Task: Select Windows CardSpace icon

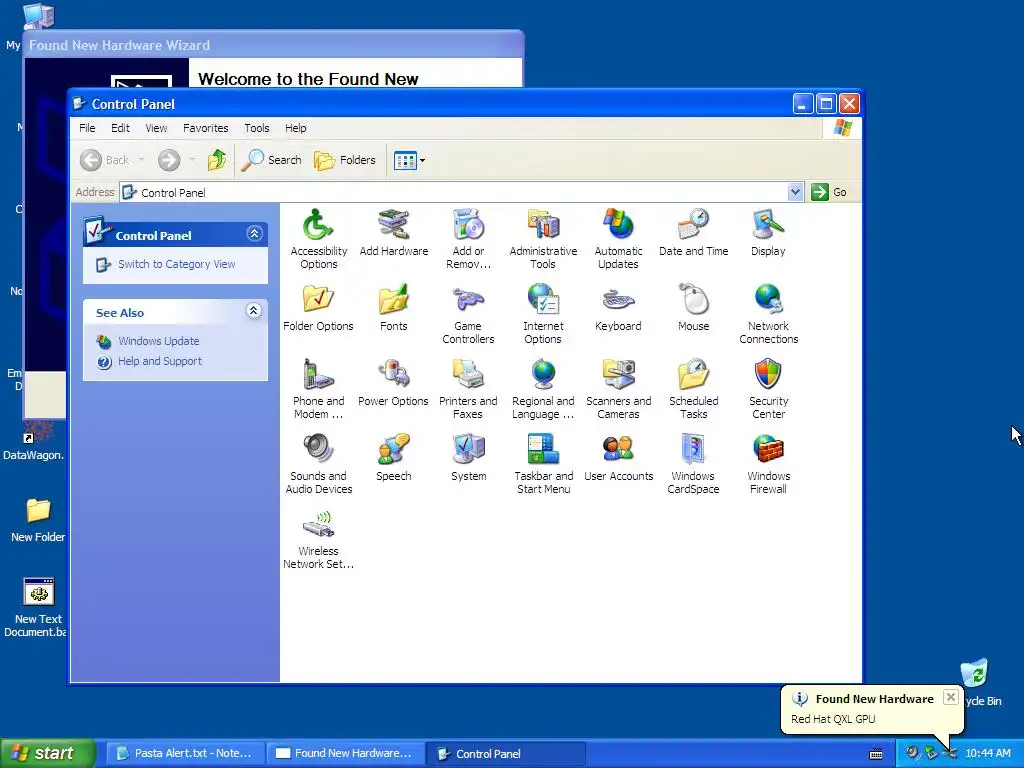Action: coord(693,464)
